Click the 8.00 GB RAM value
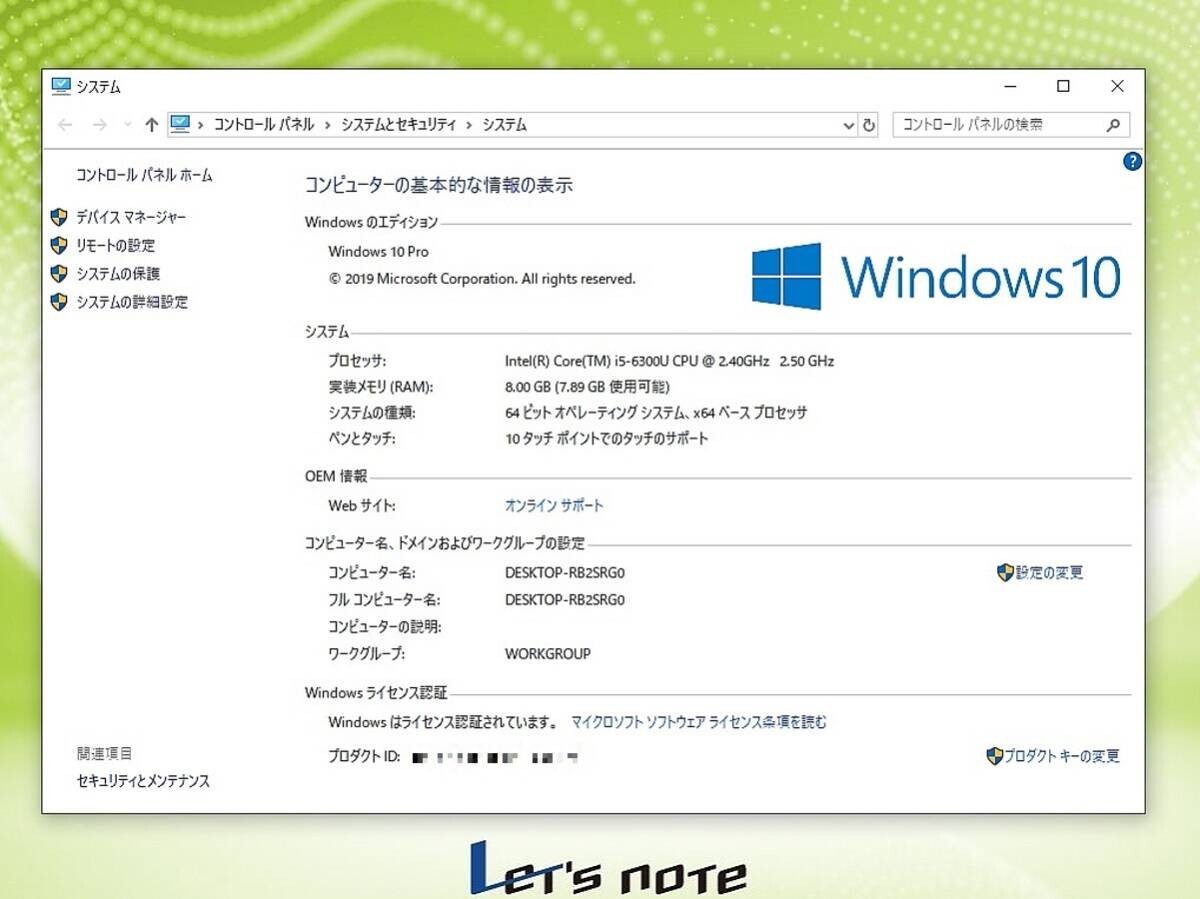Screen dimensions: 1200x899 tap(587, 387)
